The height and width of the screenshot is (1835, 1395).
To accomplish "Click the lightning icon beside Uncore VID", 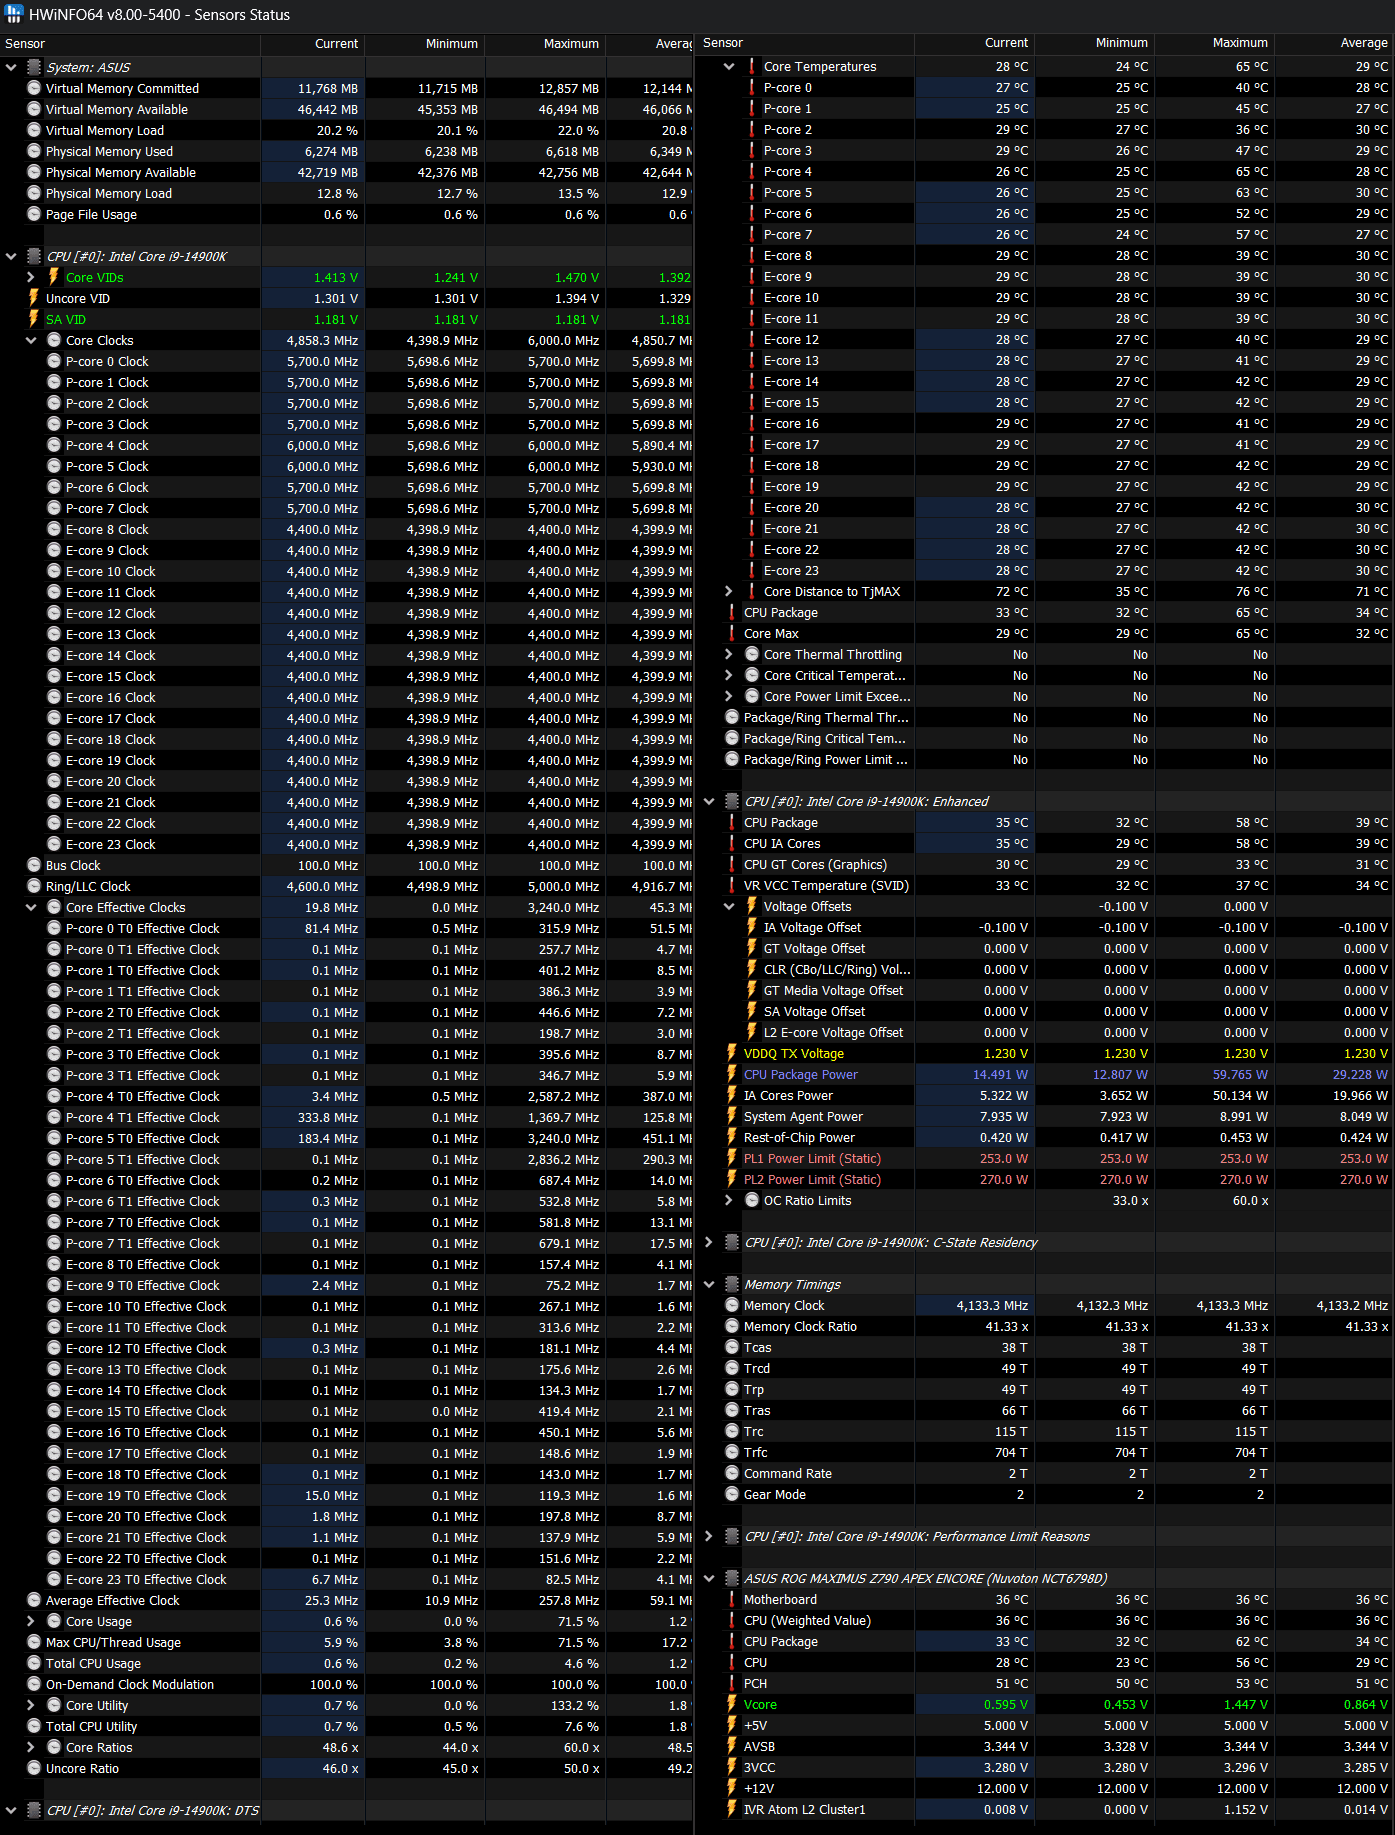I will 34,298.
